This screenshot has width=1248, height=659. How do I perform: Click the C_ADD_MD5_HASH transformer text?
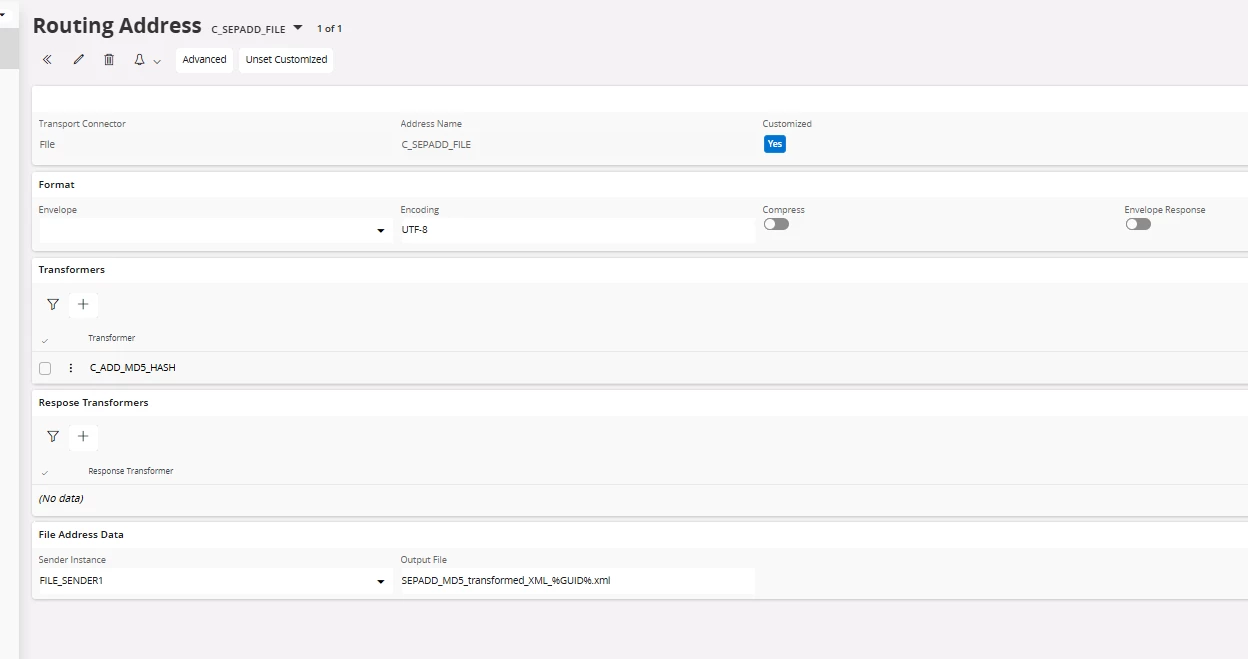pos(133,368)
